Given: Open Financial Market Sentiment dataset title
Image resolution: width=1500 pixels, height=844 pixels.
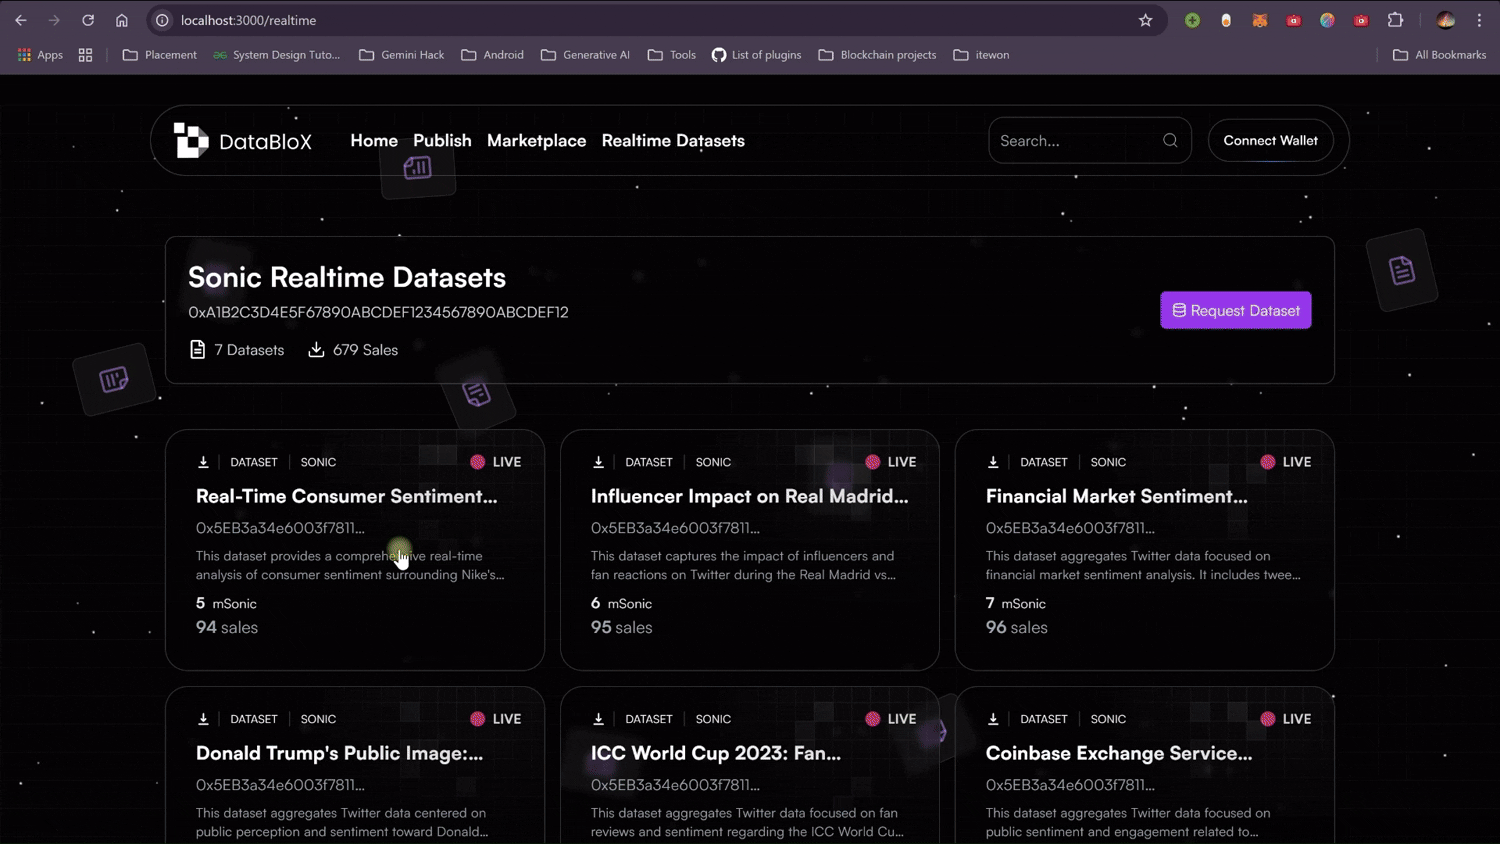Looking at the screenshot, I should tap(1117, 496).
